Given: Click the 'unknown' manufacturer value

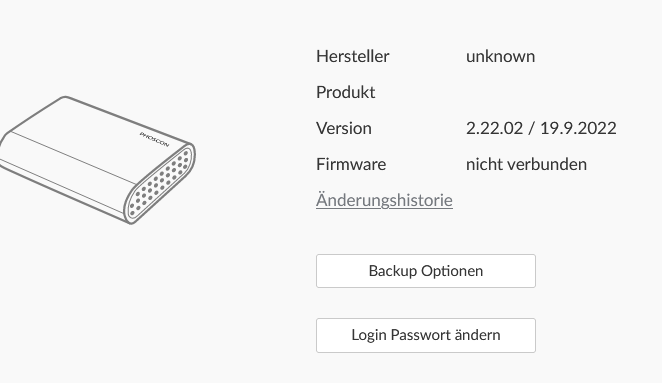Looking at the screenshot, I should coord(500,56).
